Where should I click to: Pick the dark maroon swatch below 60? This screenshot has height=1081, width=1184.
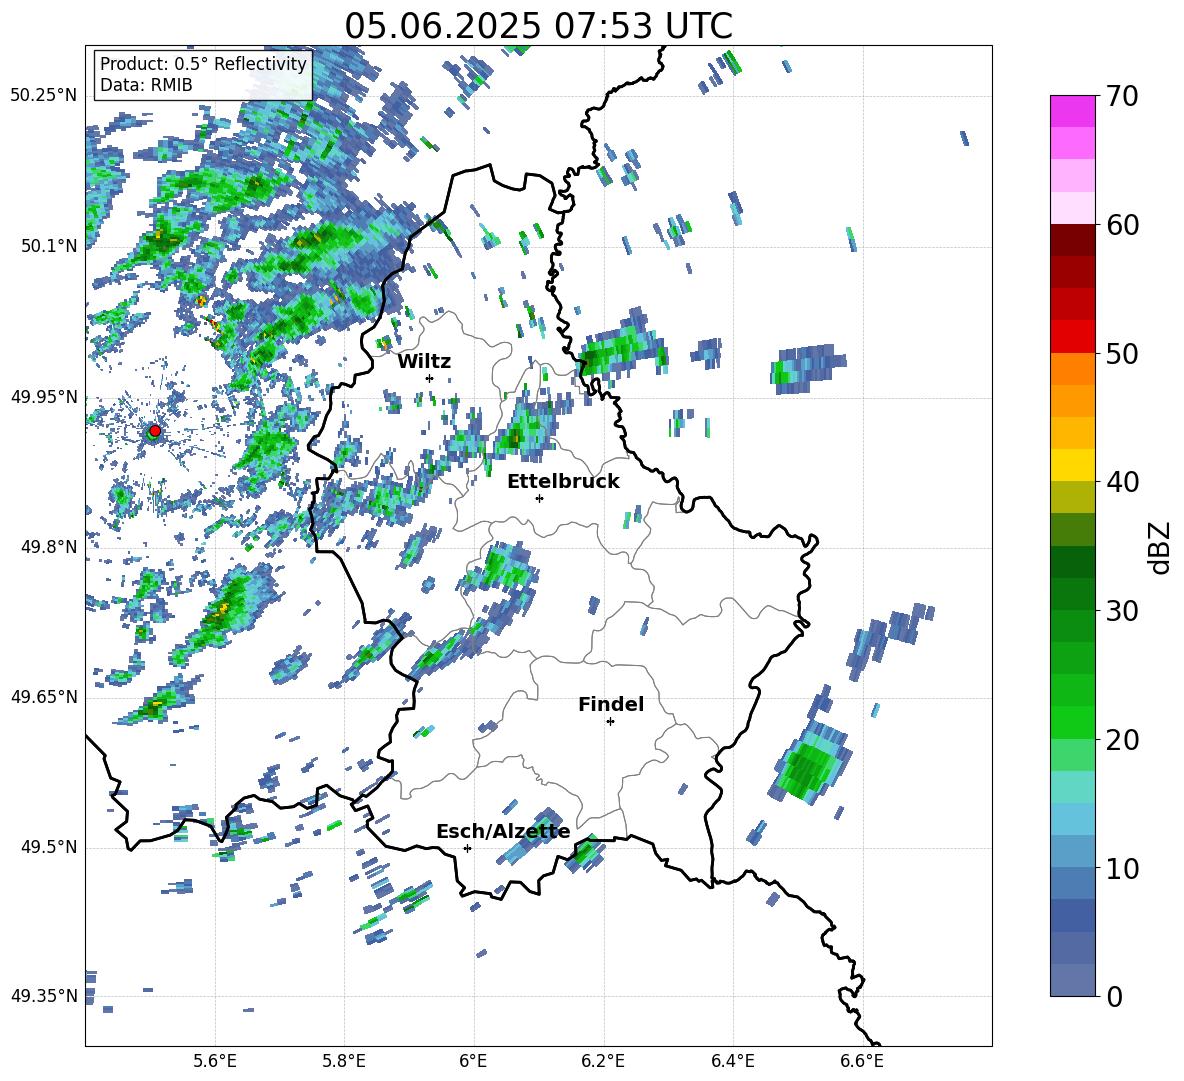(1072, 240)
